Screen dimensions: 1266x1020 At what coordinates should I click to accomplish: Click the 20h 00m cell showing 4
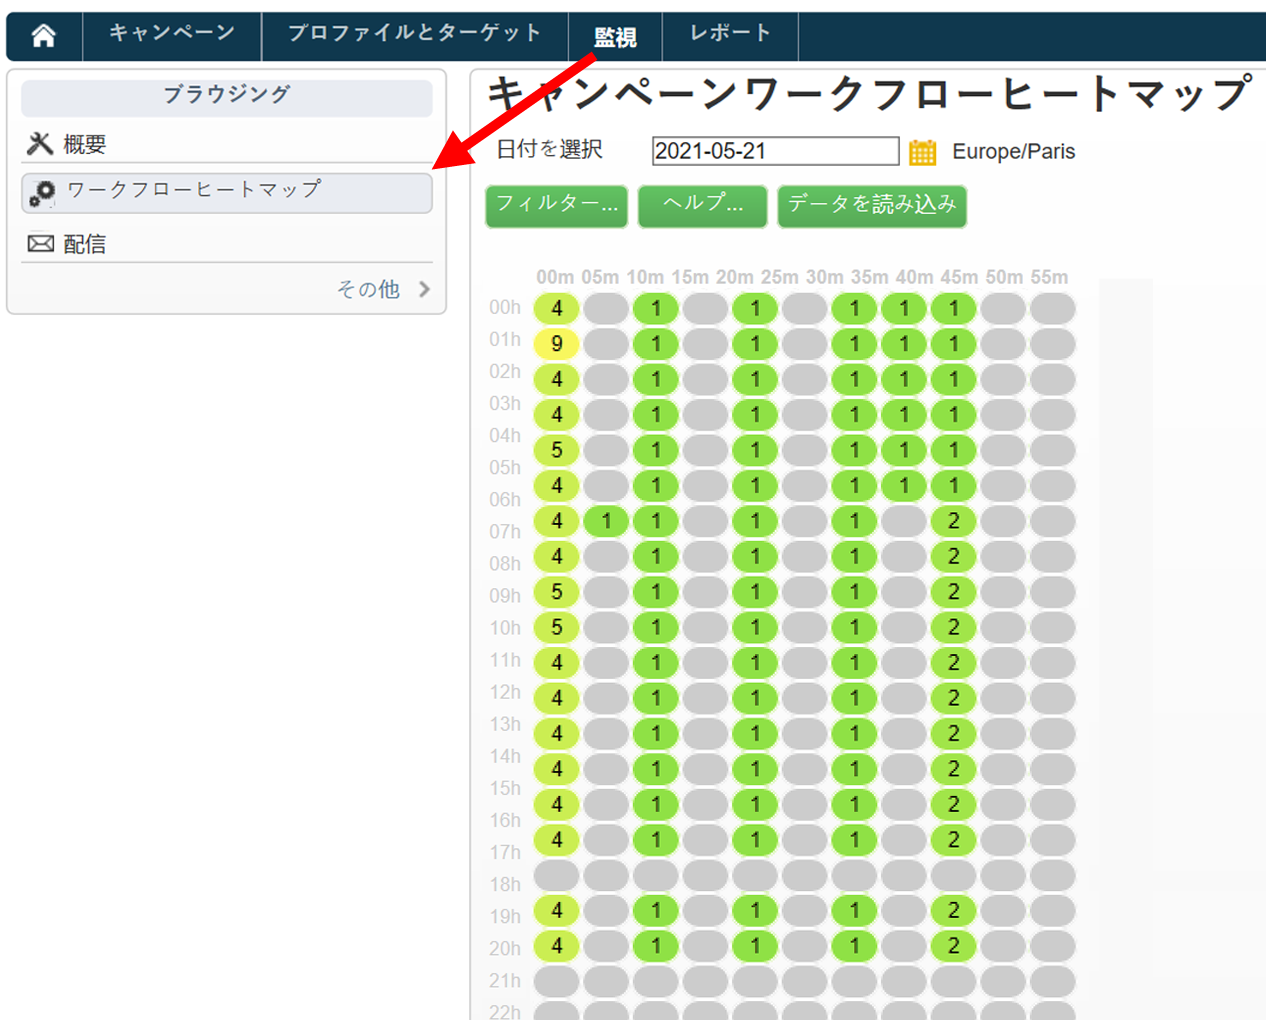coord(556,945)
